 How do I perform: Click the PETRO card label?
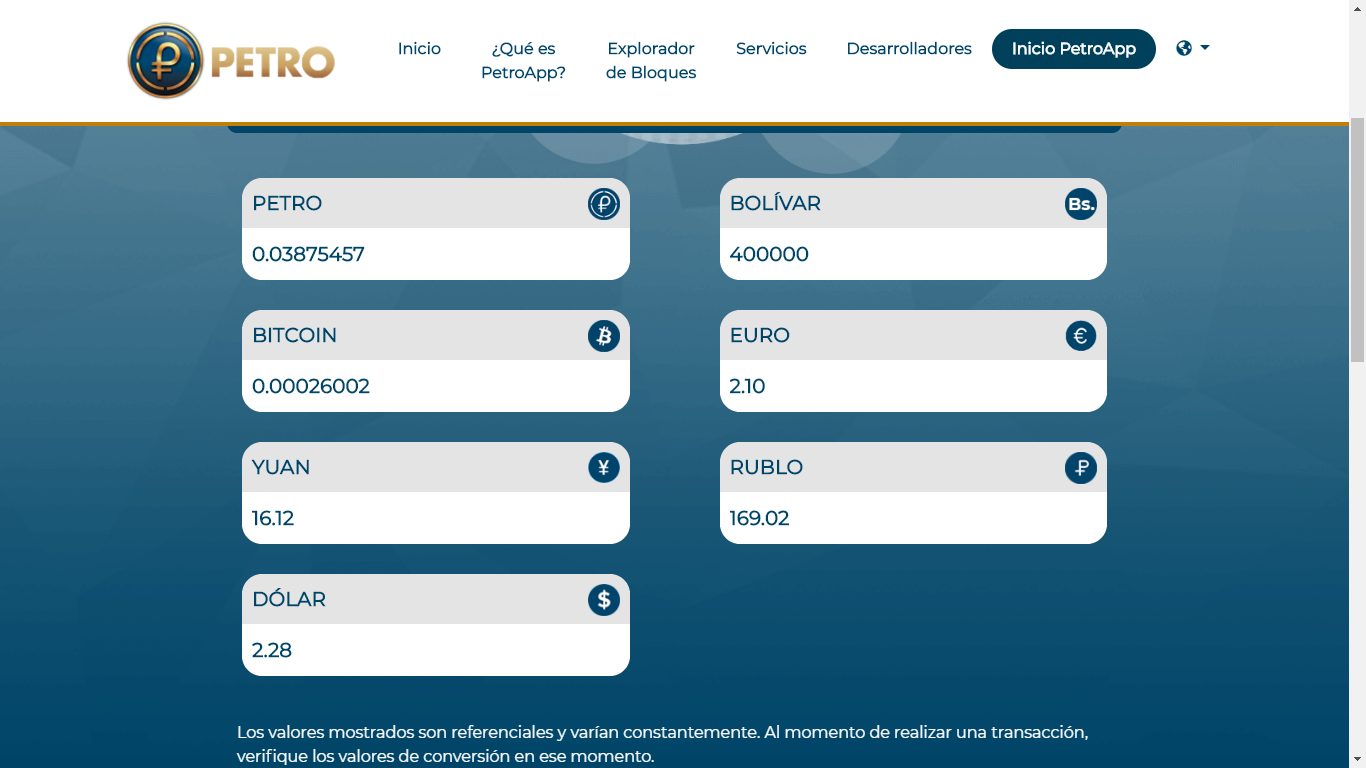(287, 203)
